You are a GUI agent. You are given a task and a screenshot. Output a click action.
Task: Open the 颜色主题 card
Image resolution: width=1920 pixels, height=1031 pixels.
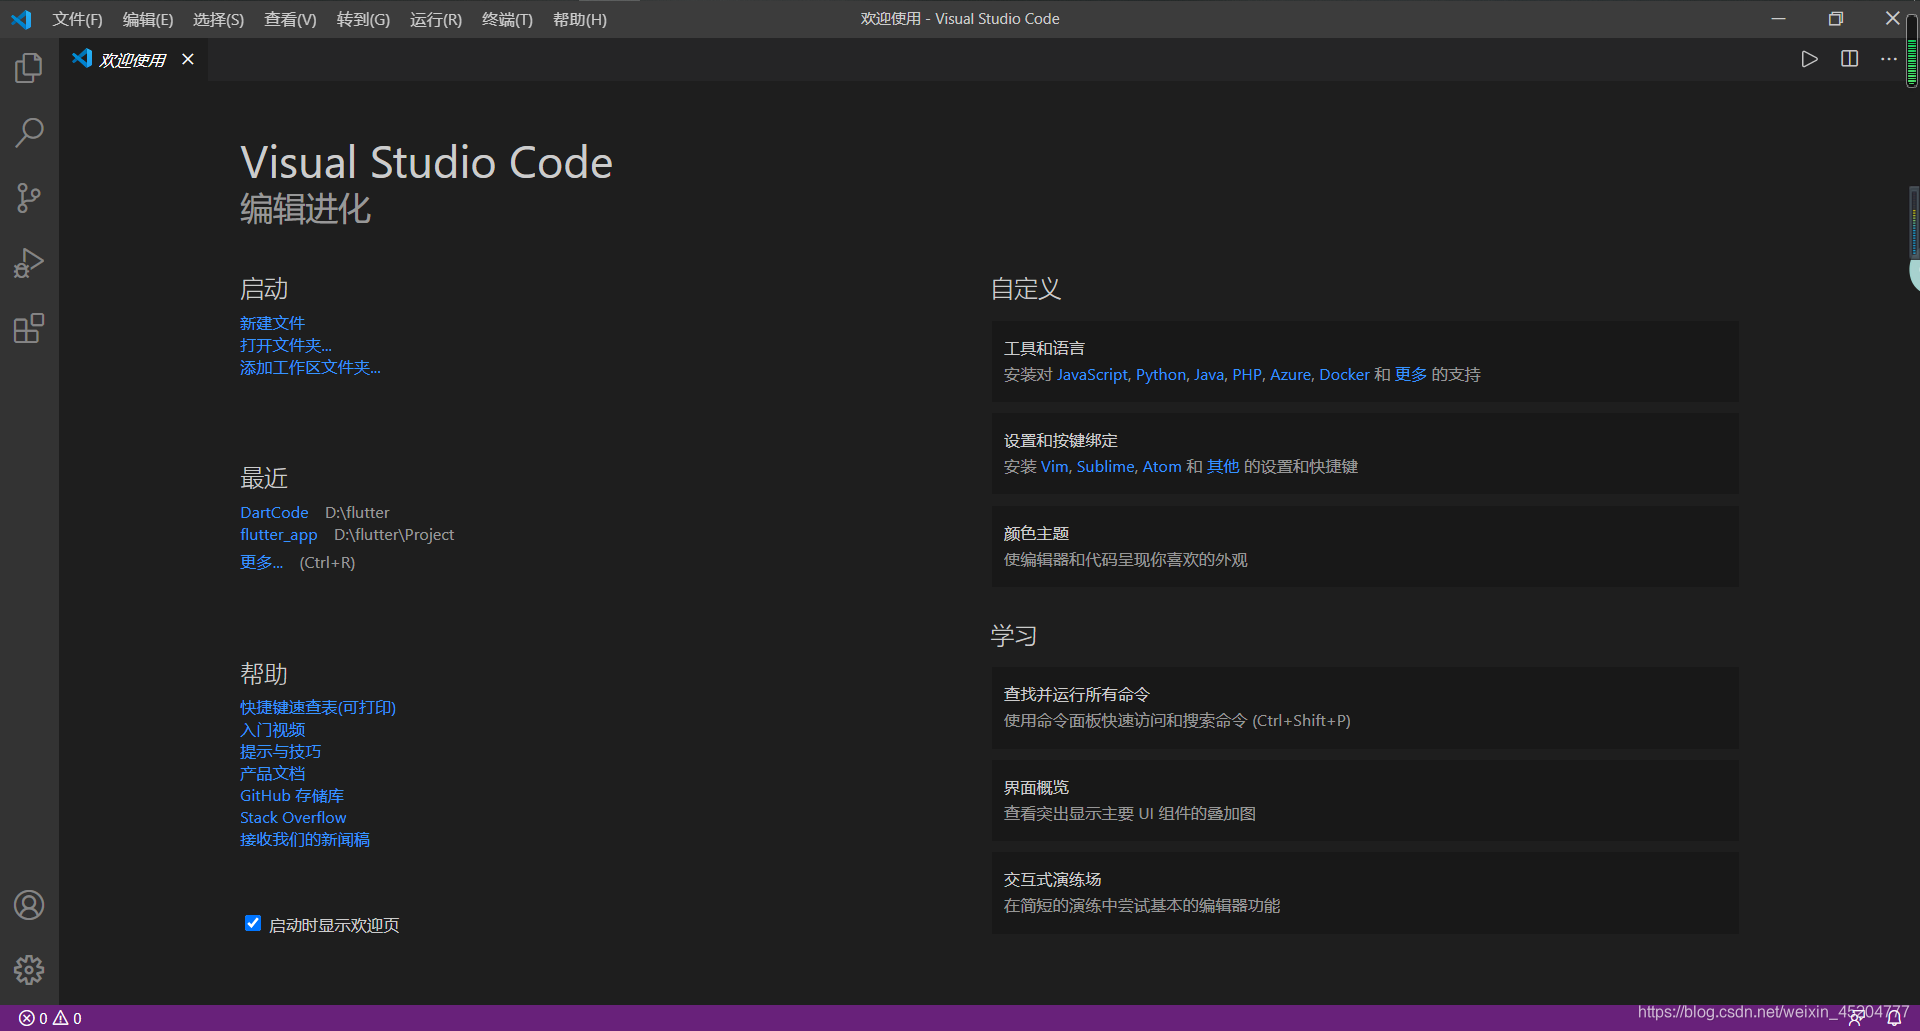click(1365, 546)
